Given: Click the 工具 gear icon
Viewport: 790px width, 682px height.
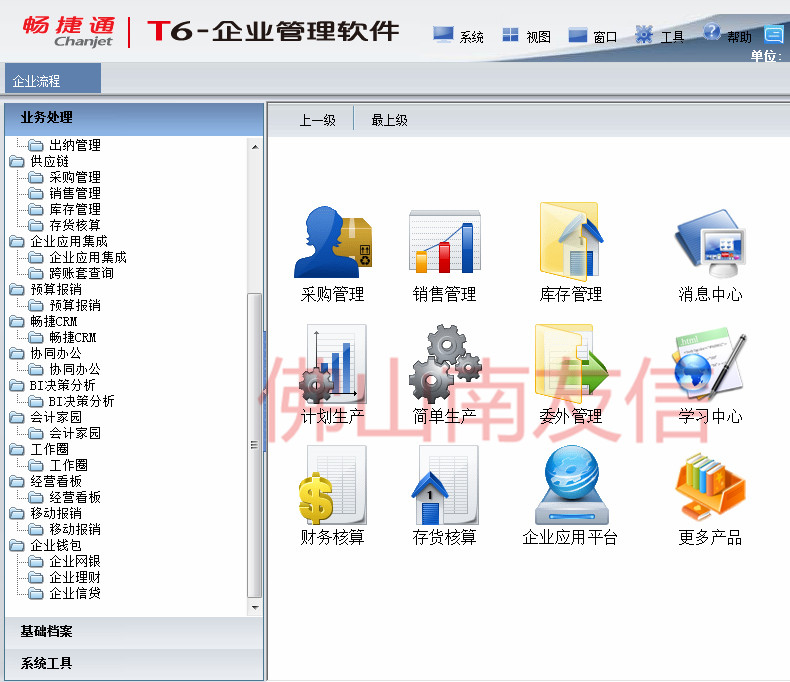Looking at the screenshot, I should coord(644,34).
